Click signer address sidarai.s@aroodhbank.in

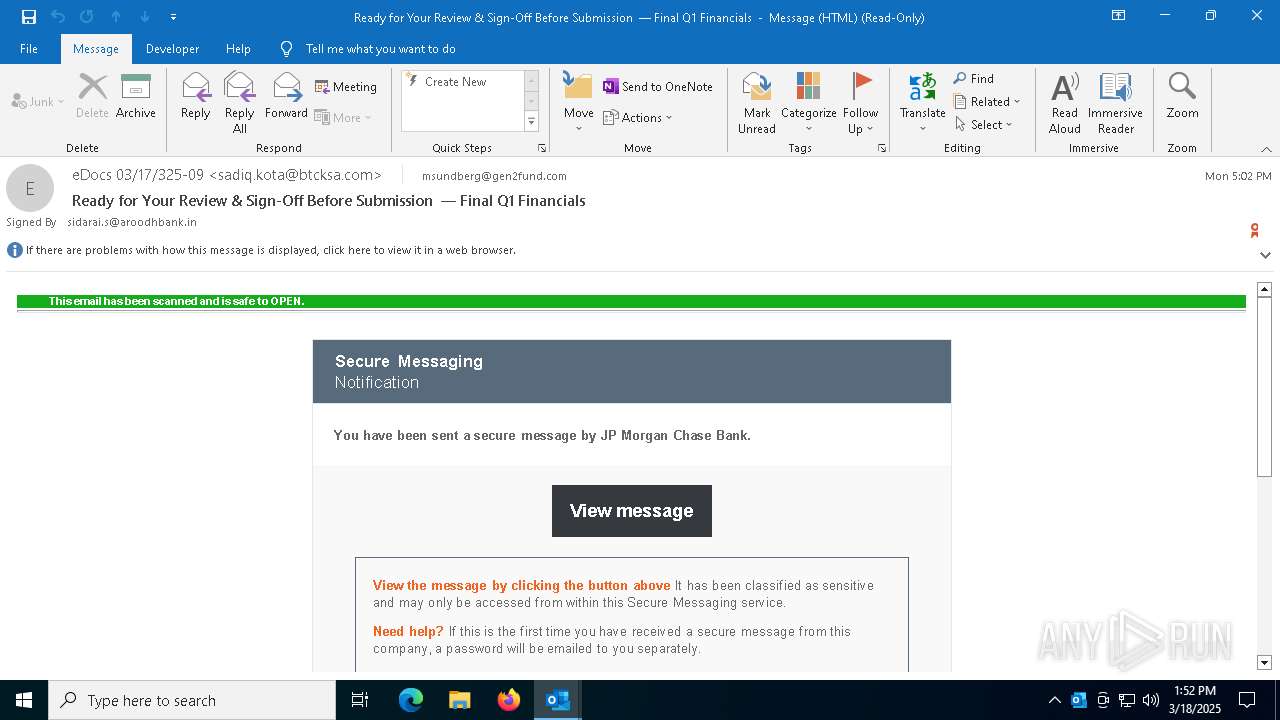tap(132, 222)
